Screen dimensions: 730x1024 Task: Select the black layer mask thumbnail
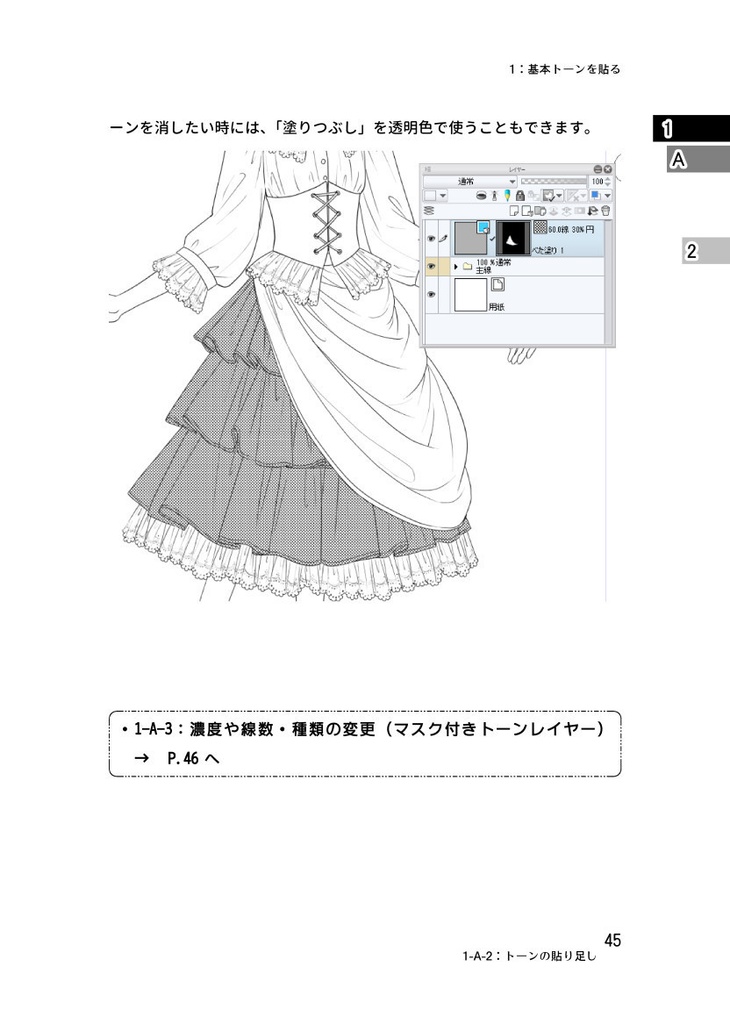pos(513,238)
